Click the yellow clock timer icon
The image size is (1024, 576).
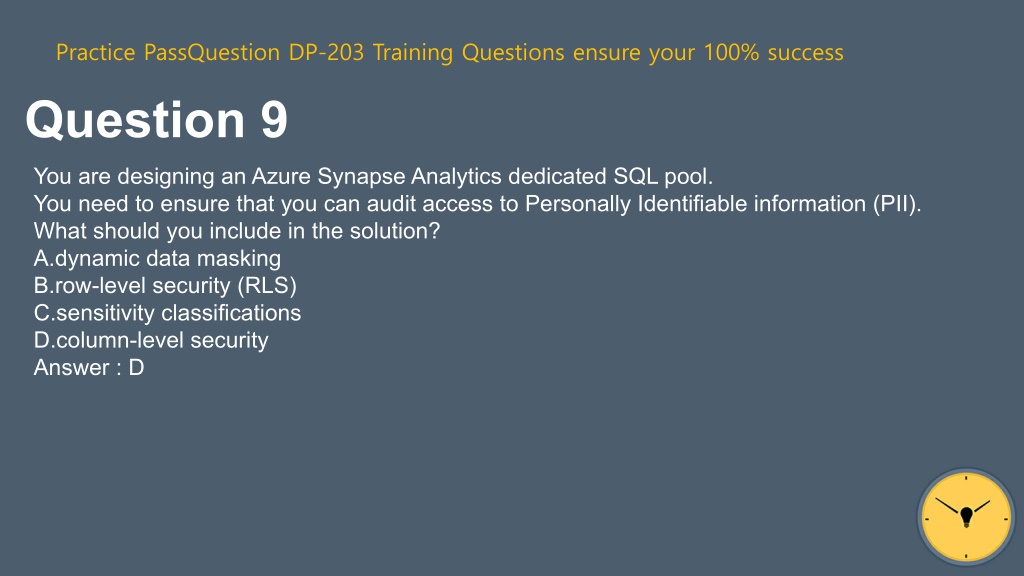pos(966,517)
